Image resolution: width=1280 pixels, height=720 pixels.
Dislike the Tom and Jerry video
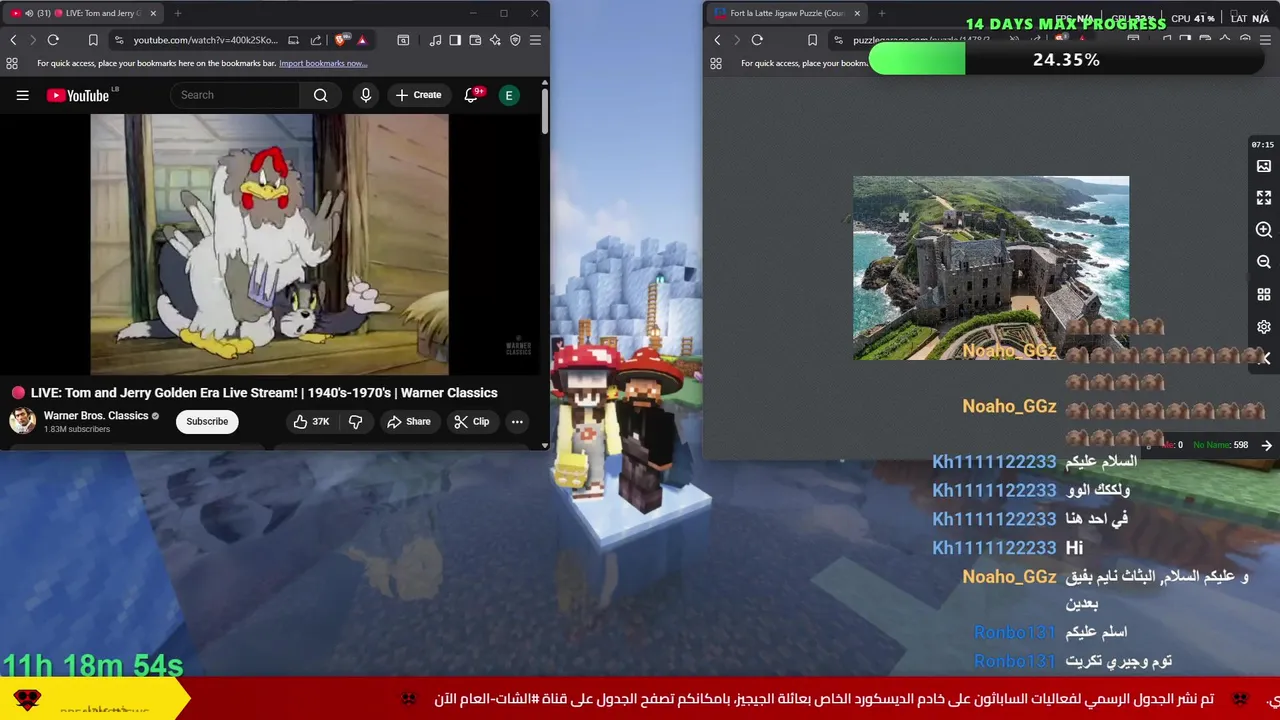355,422
